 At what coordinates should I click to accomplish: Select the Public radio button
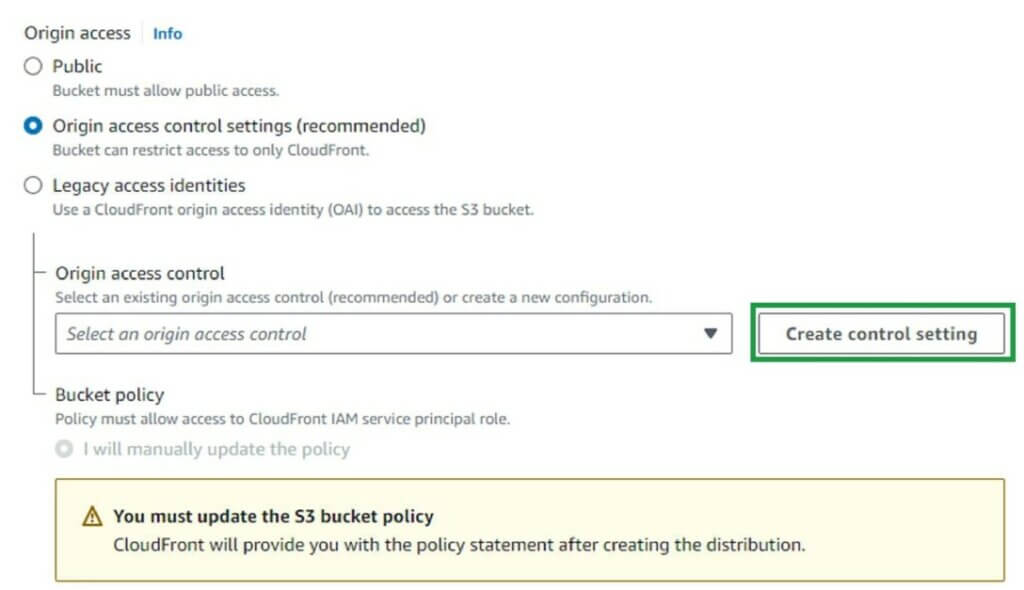pos(34,67)
